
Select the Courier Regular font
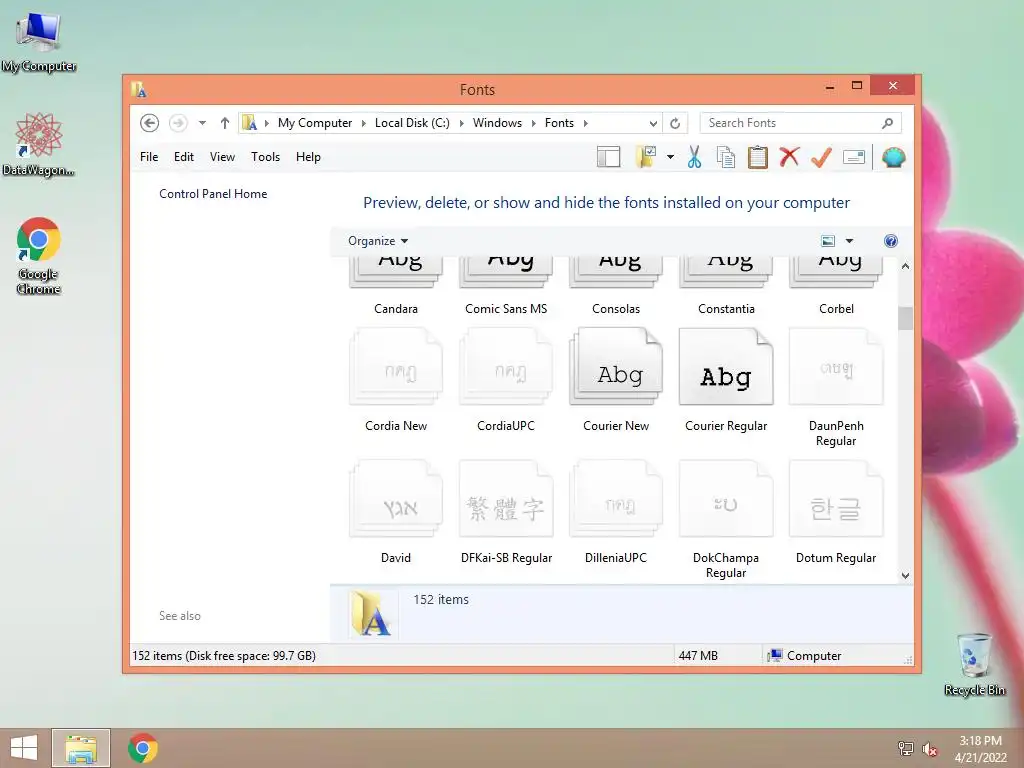click(726, 381)
